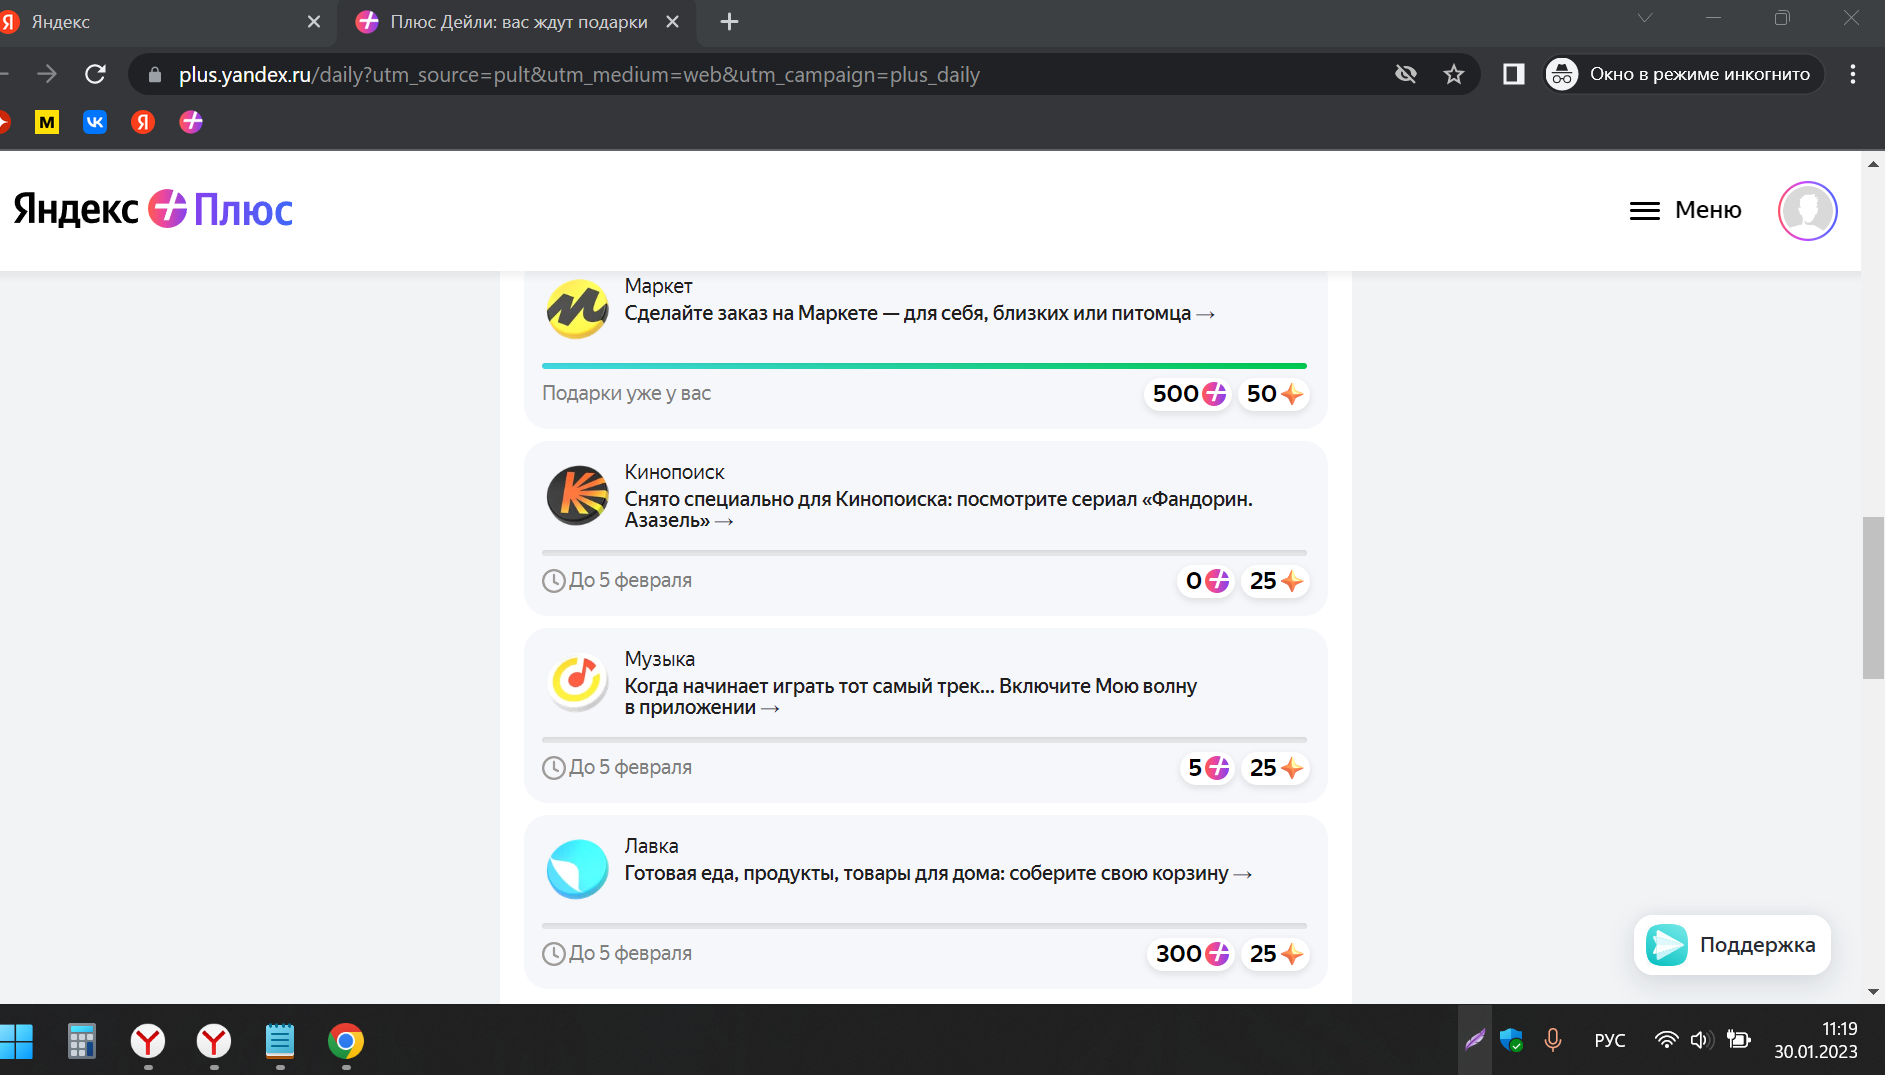Image resolution: width=1885 pixels, height=1075 pixels.
Task: Click the completed Маркет progress bar
Action: point(924,366)
